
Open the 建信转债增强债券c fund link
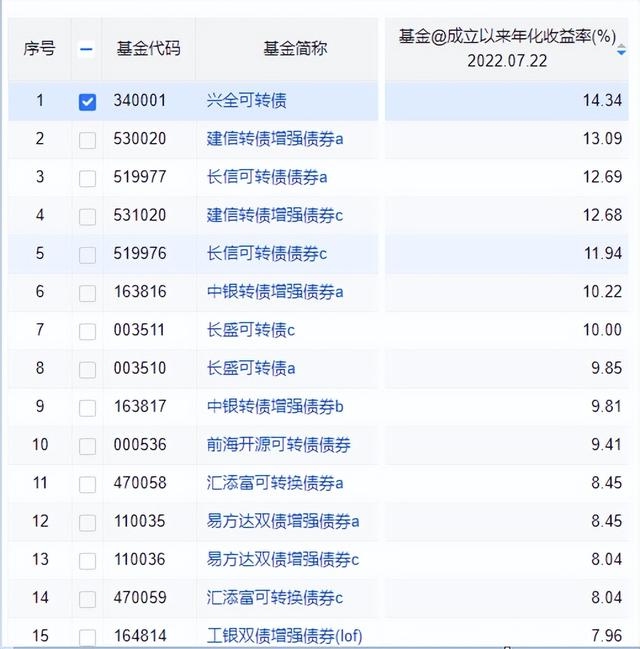(x=275, y=215)
